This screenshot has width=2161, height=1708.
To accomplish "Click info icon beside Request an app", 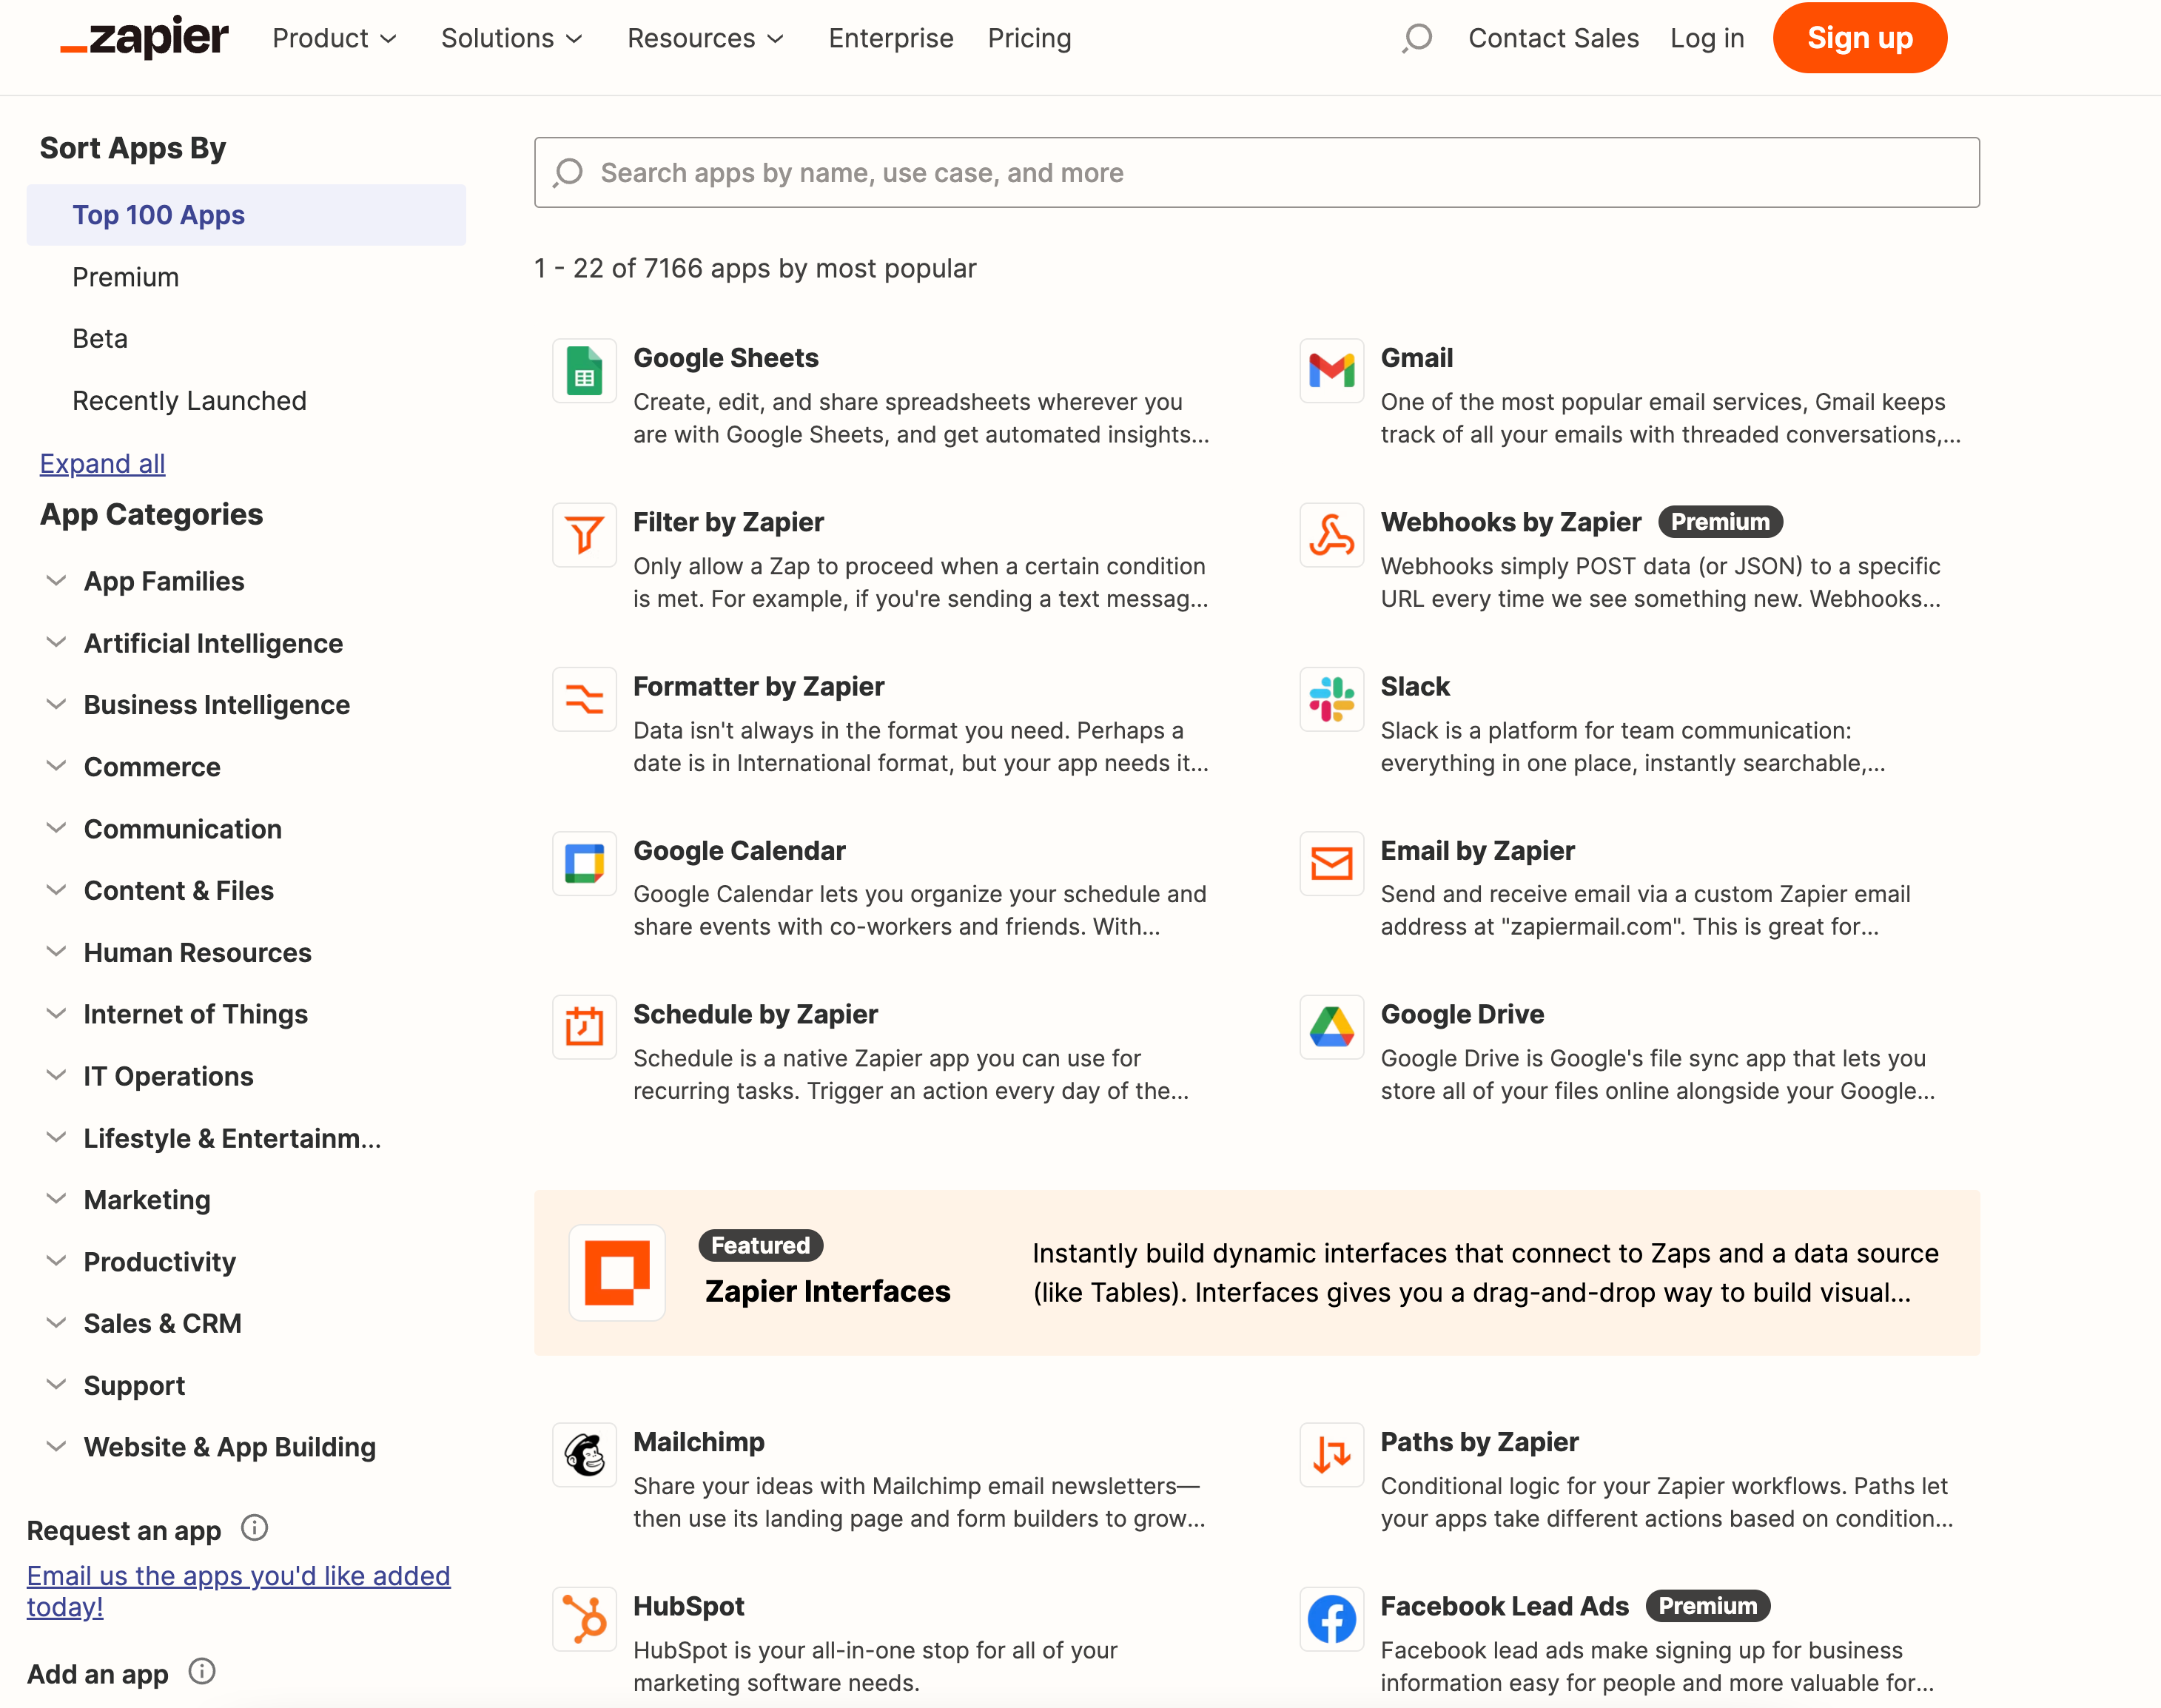I will tap(254, 1528).
